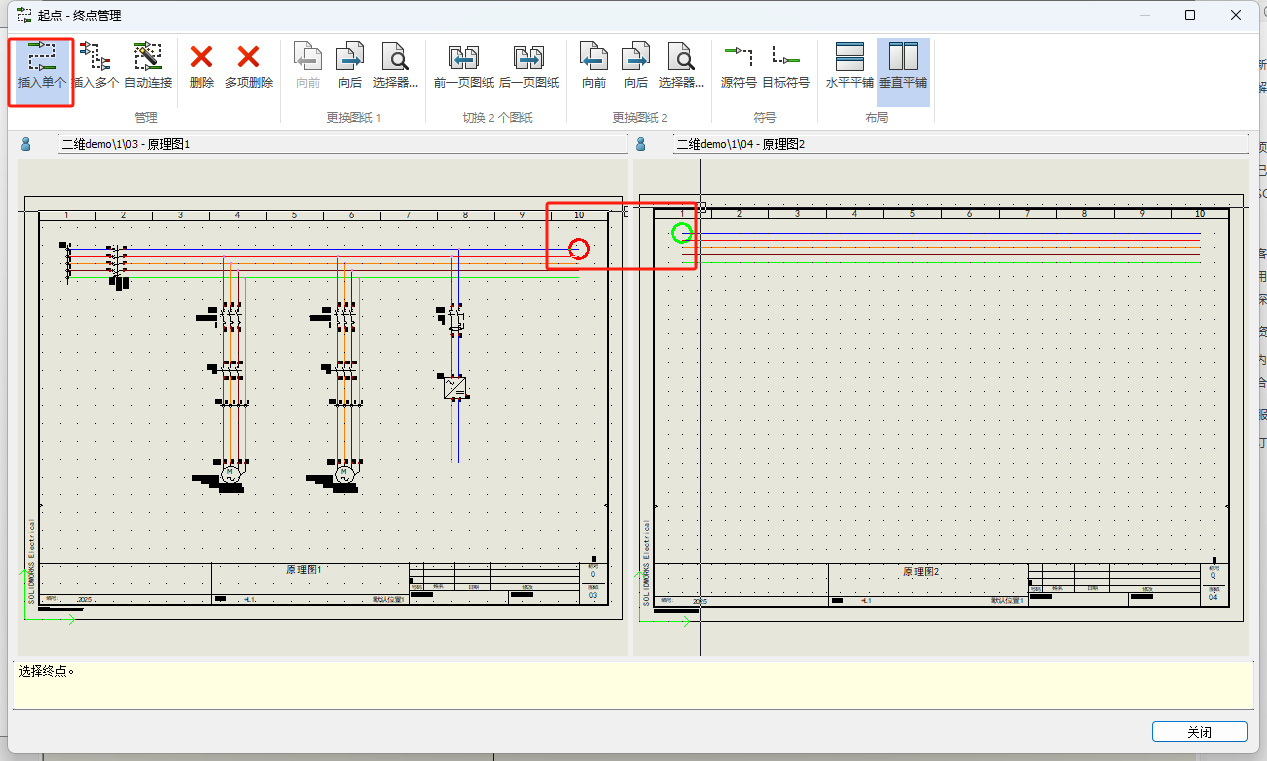
Task: Go to 前一页图纸 (previous drawing pair)
Action: pyautogui.click(x=463, y=66)
